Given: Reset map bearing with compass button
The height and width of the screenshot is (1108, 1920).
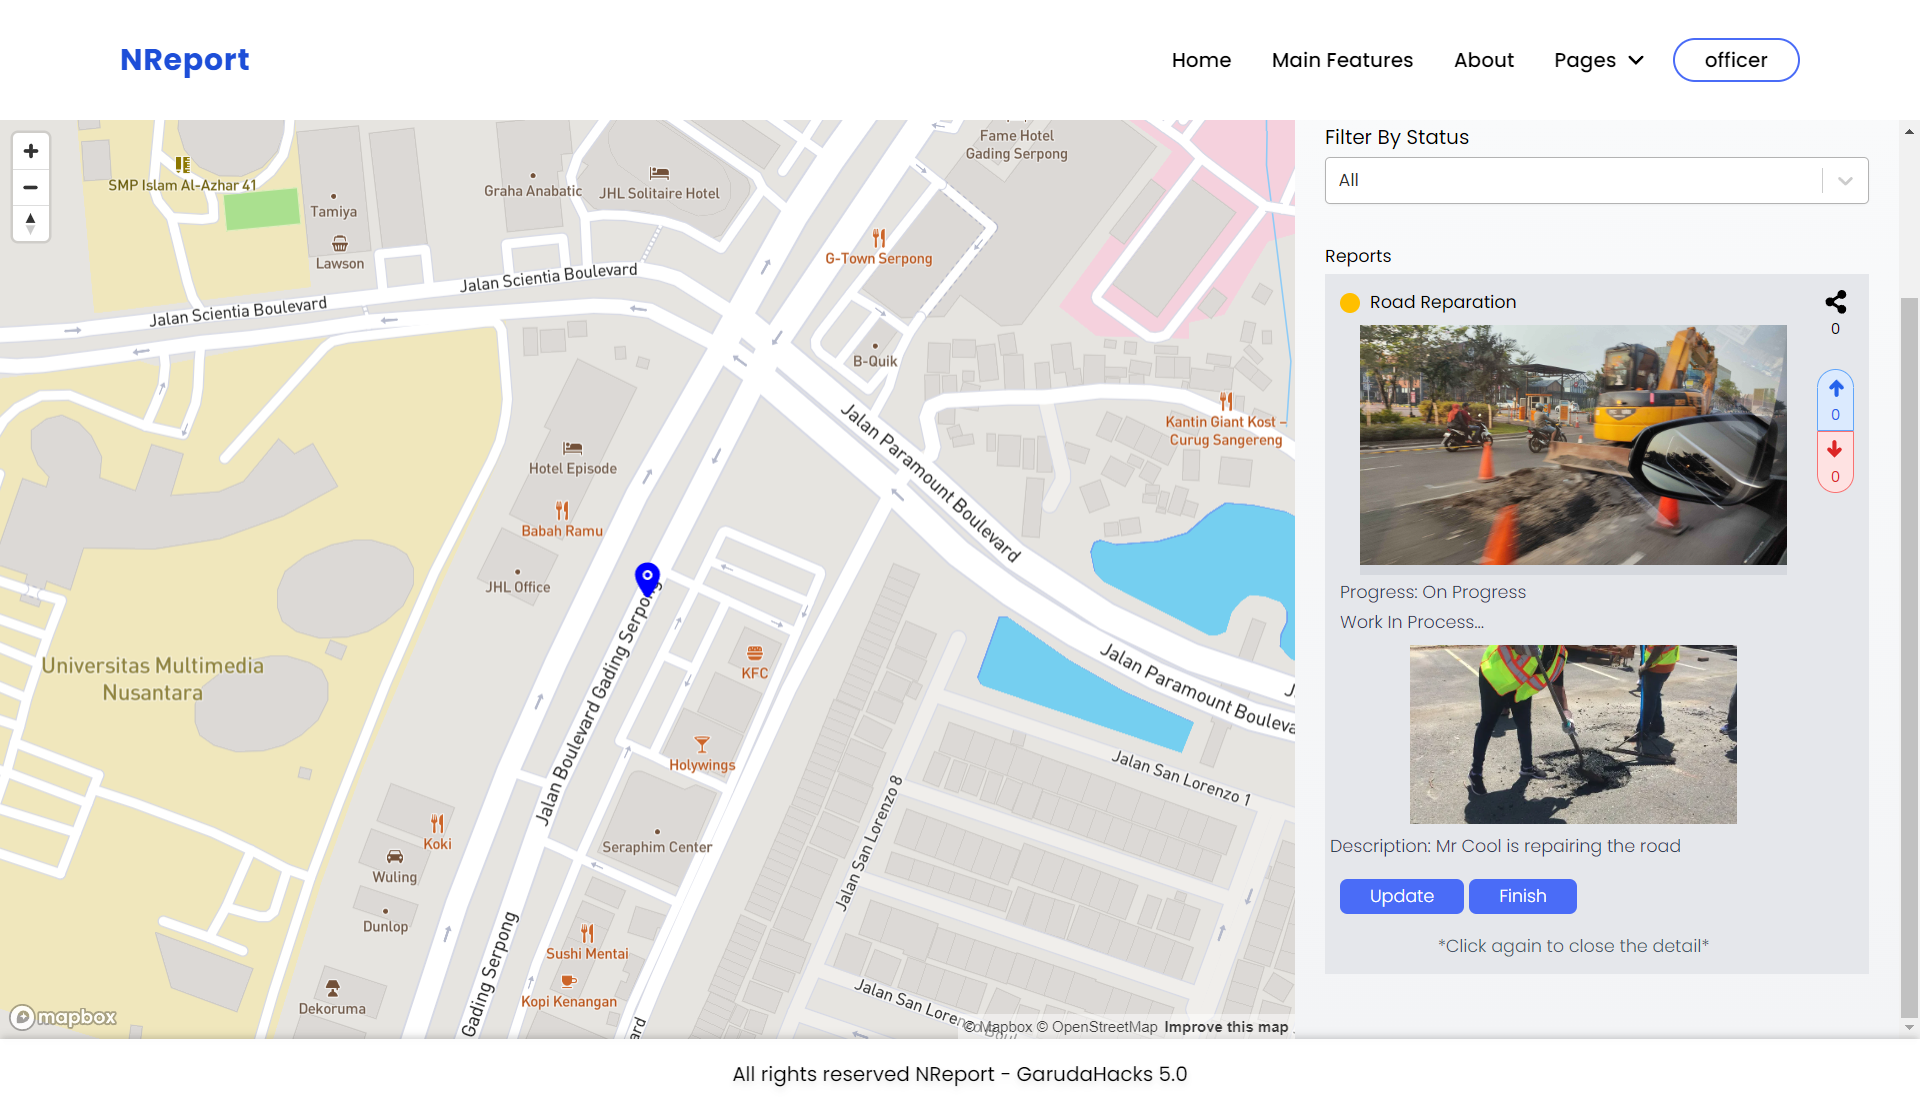Looking at the screenshot, I should tap(31, 223).
